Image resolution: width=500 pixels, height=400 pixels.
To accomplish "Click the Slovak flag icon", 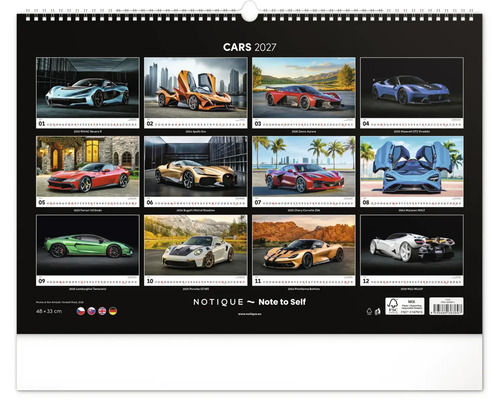I will pos(91,311).
